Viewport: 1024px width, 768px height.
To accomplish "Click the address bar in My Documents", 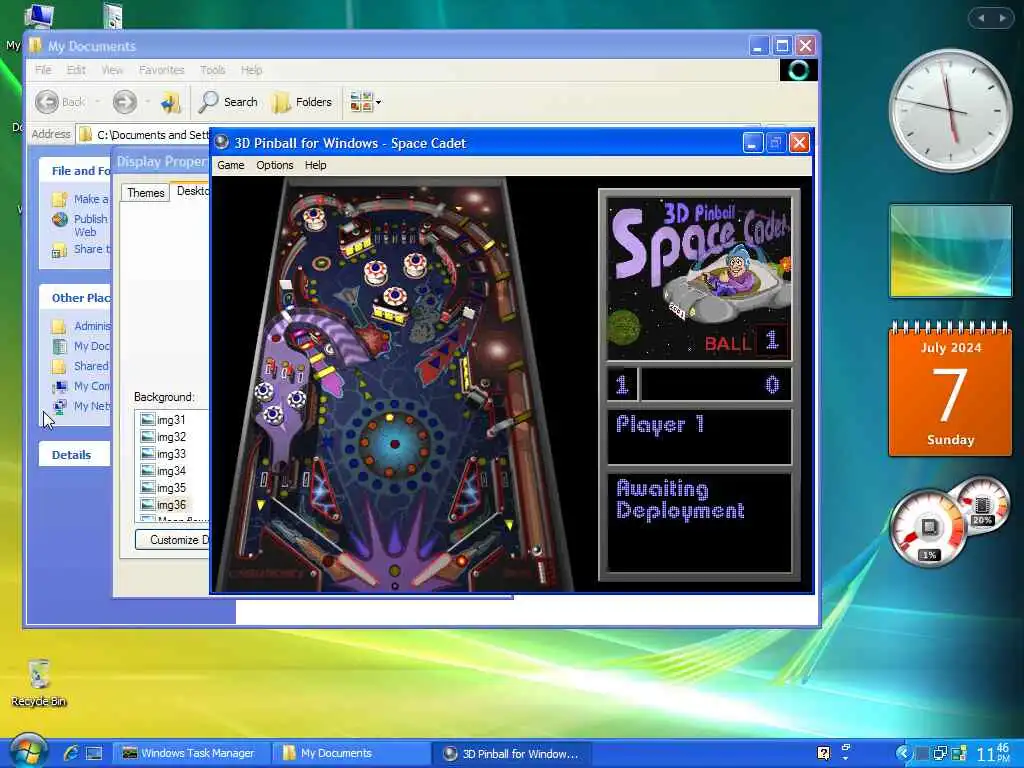I will pyautogui.click(x=144, y=135).
